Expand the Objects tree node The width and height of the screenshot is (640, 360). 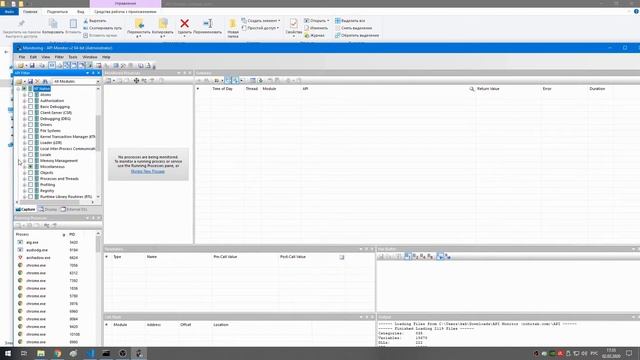click(24, 173)
